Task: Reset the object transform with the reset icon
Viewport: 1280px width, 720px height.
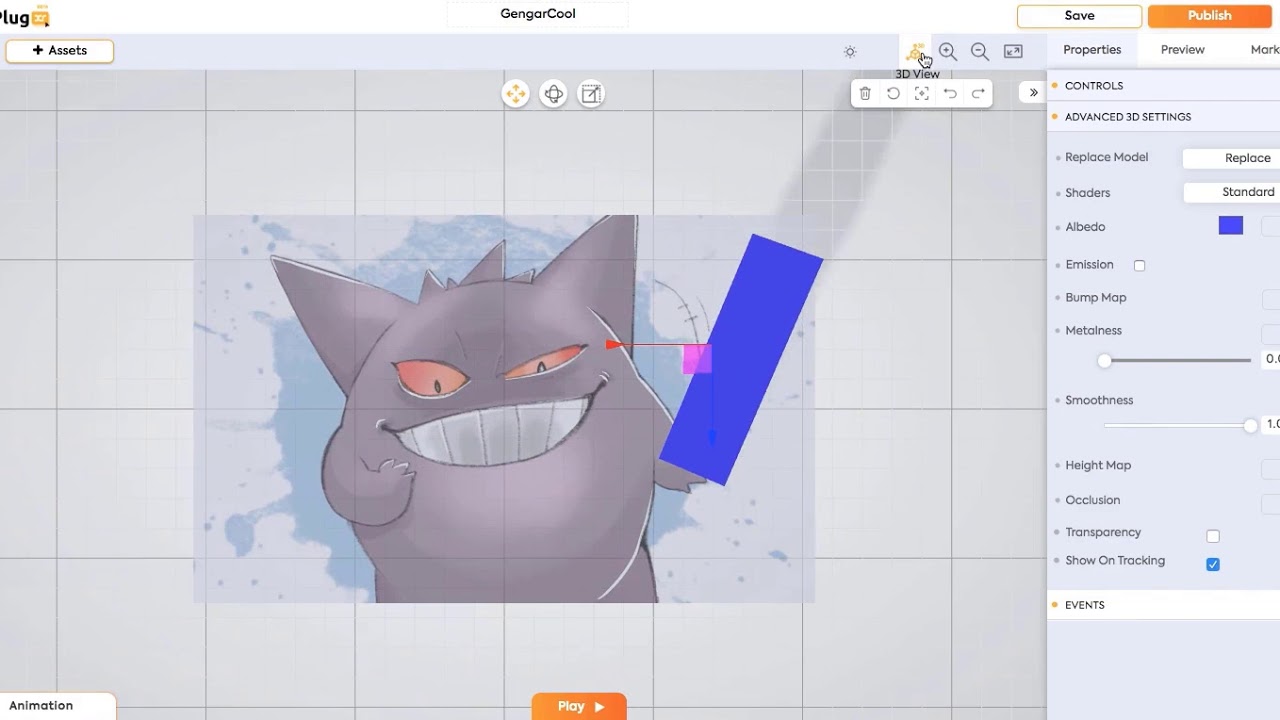Action: 893,93
